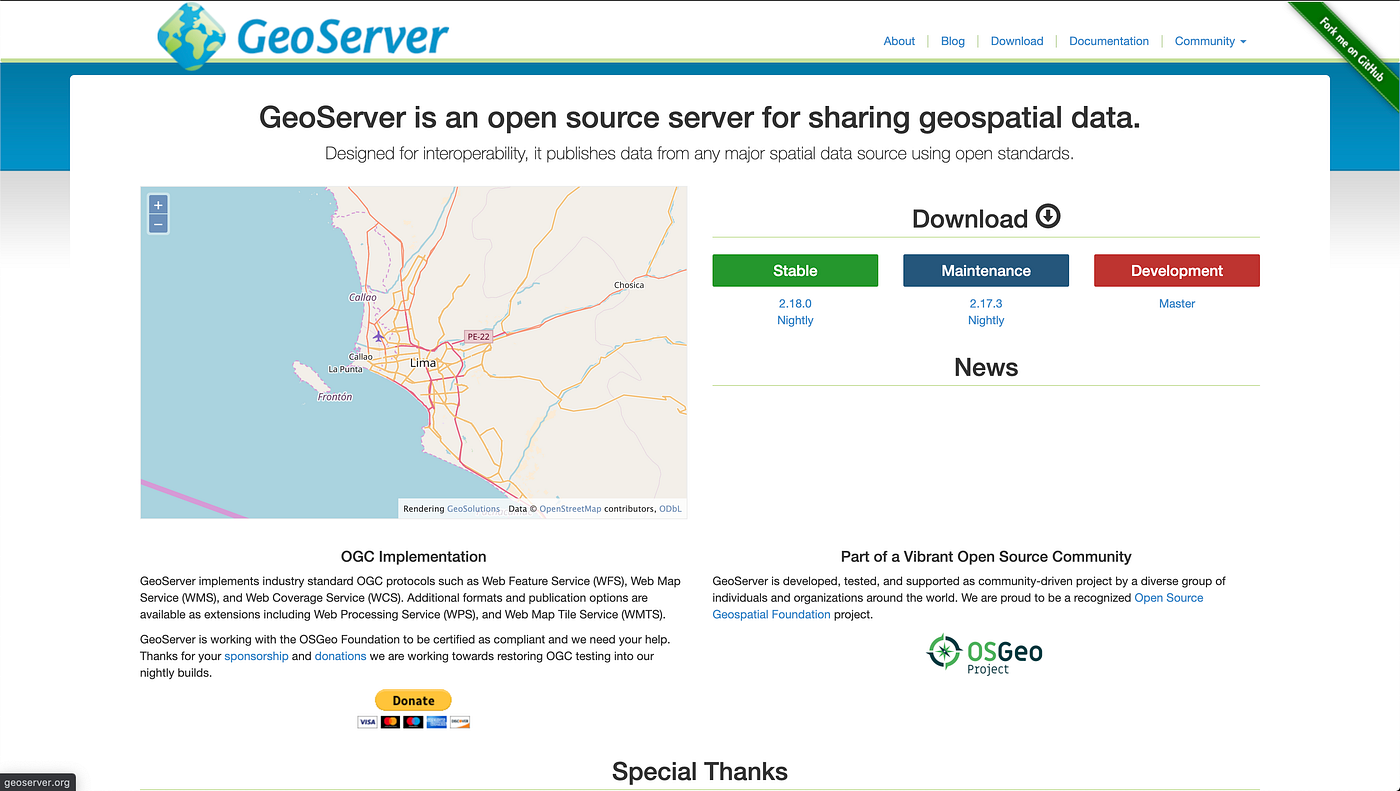
Task: Expand the Community dropdown menu
Action: [1210, 41]
